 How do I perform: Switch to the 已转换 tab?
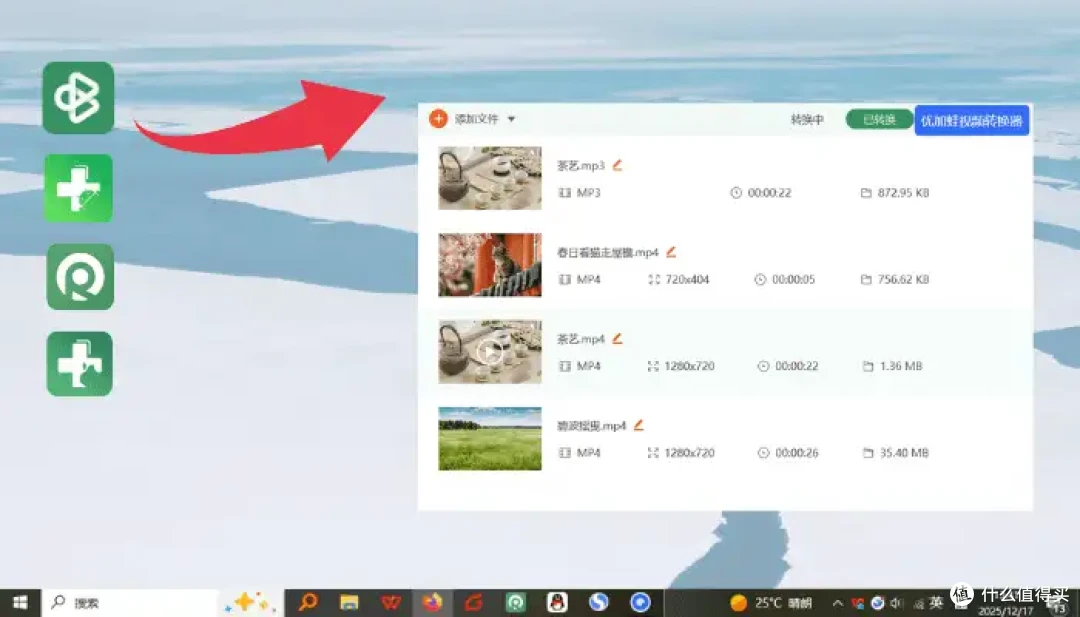click(x=880, y=120)
